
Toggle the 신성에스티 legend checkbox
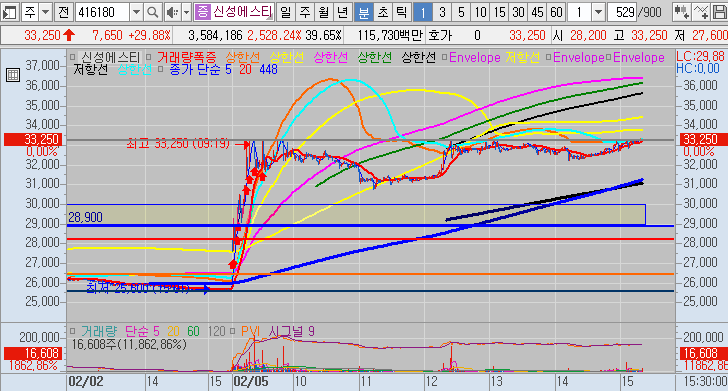point(72,58)
